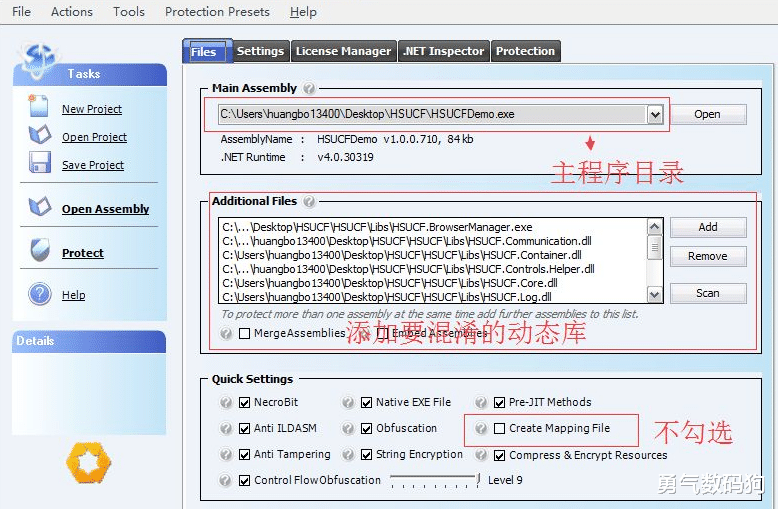Screen dimensions: 778x509
Task: Click the Open Assembly link
Action: [105, 209]
